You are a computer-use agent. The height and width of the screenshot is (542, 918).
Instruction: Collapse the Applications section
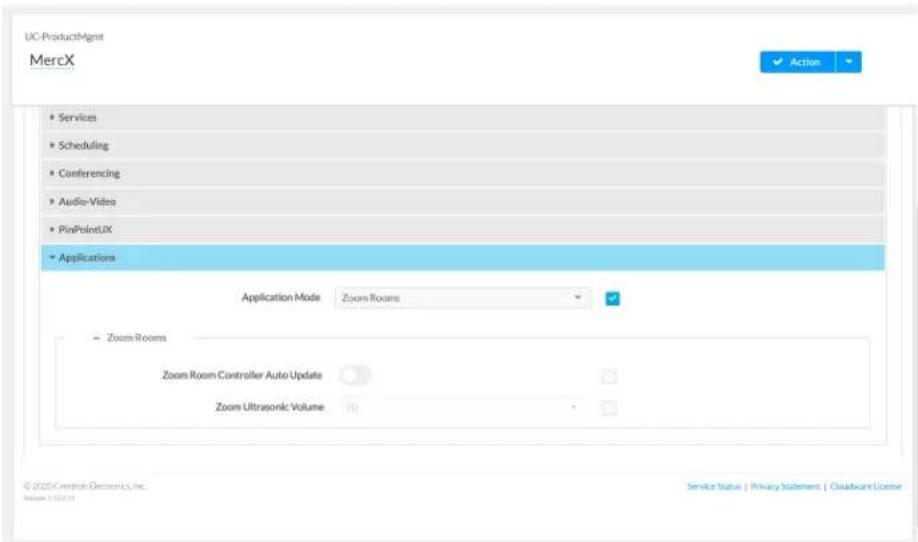(x=463, y=258)
